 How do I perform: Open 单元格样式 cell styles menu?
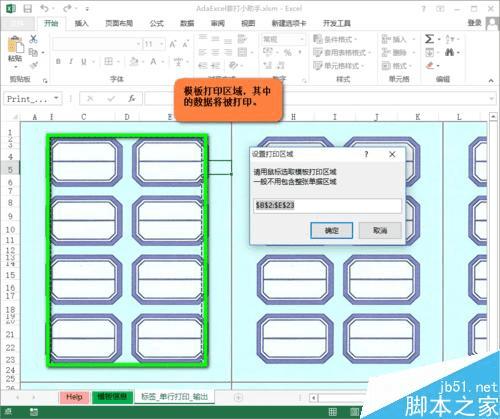point(338,66)
